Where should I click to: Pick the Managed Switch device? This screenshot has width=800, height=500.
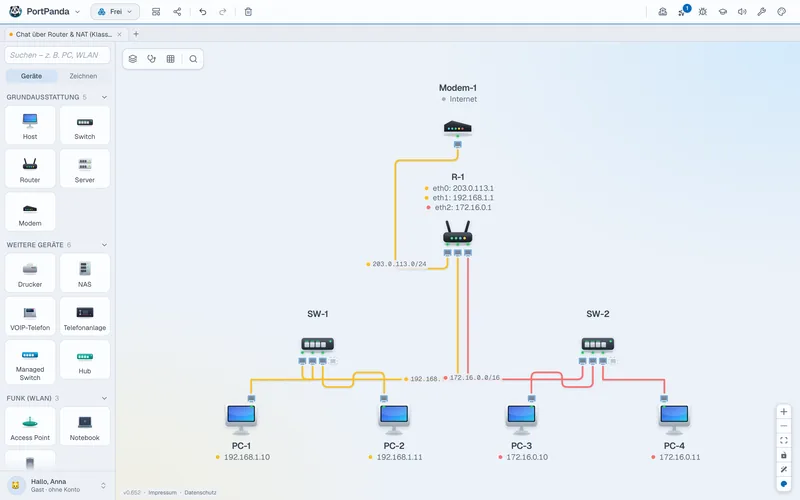pyautogui.click(x=30, y=362)
